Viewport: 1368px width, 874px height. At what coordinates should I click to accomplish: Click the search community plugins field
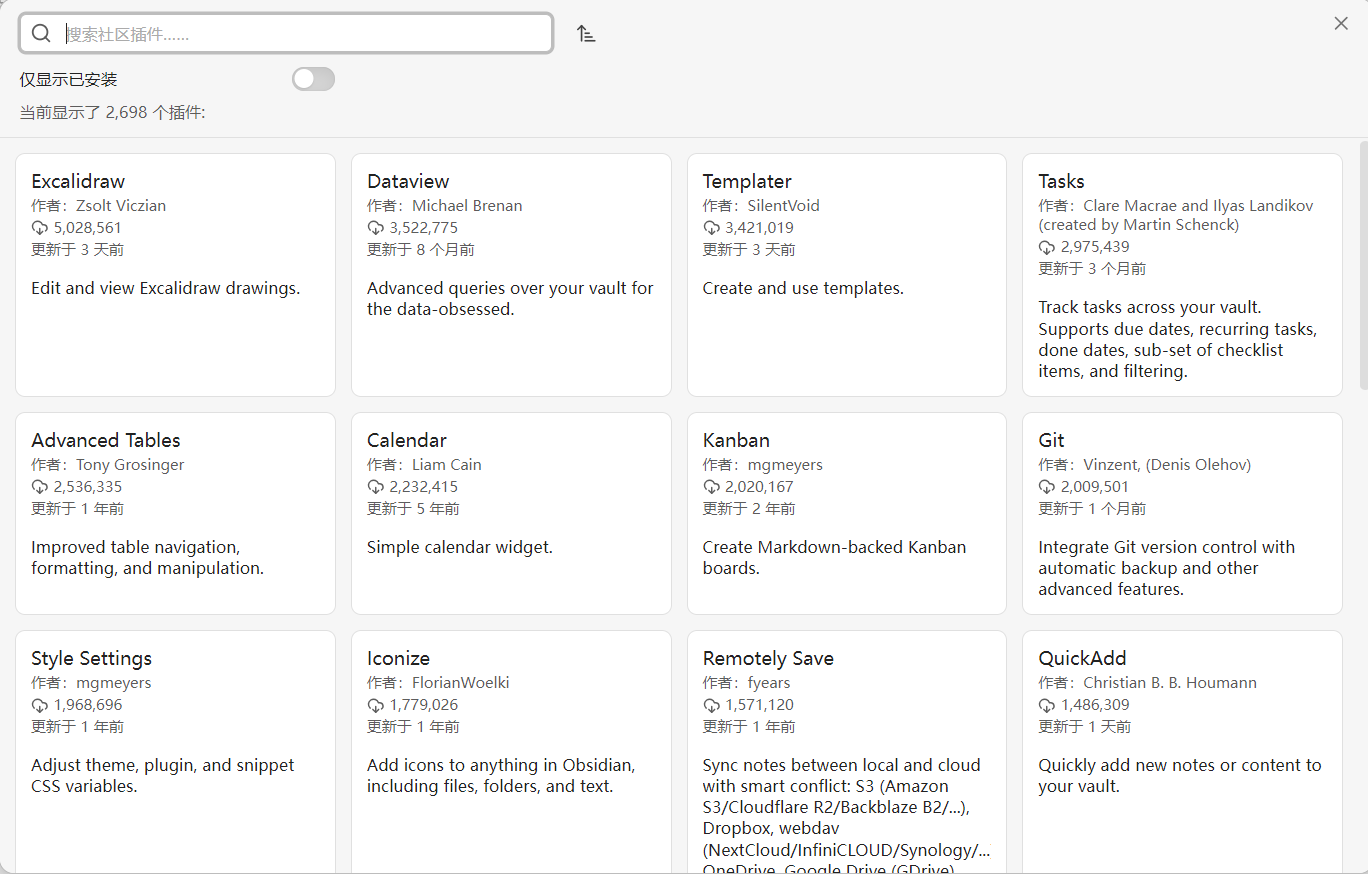(x=300, y=33)
